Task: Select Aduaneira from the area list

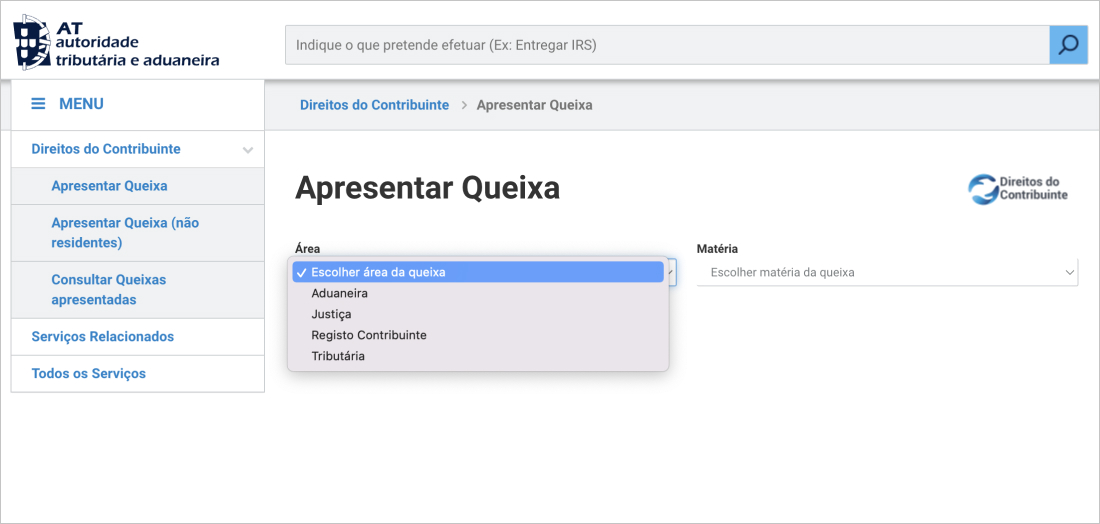Action: tap(340, 293)
